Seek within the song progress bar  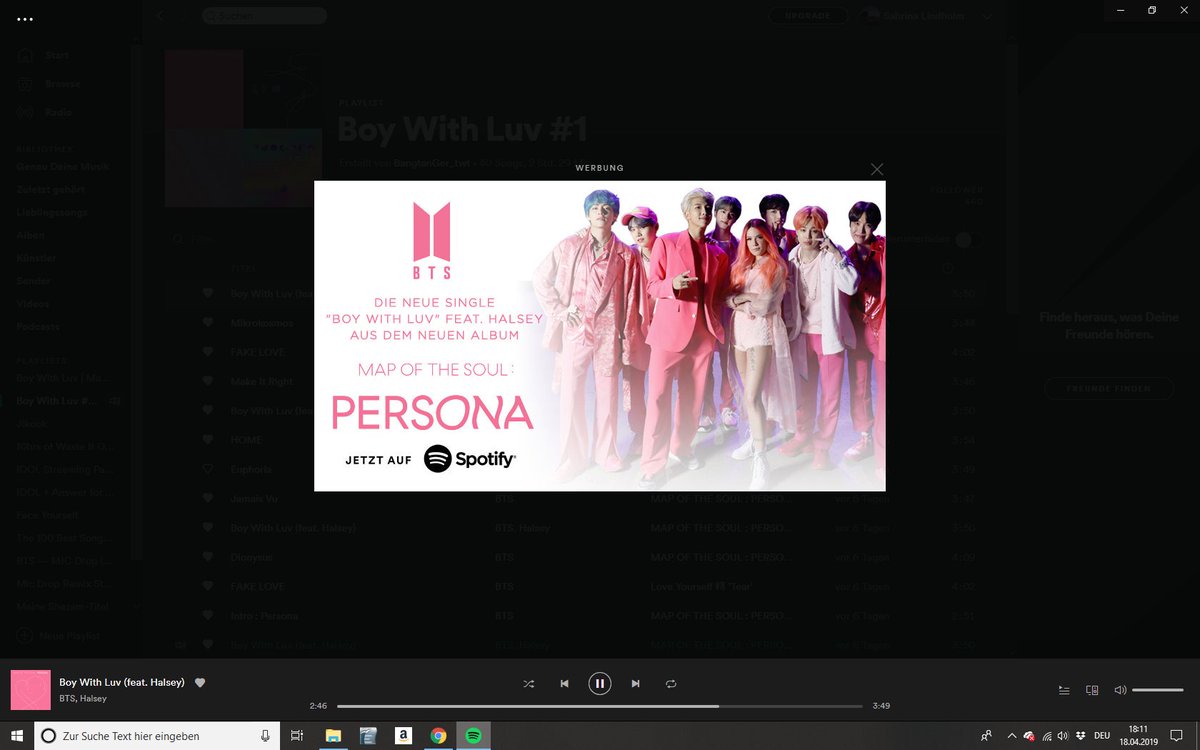[x=599, y=706]
